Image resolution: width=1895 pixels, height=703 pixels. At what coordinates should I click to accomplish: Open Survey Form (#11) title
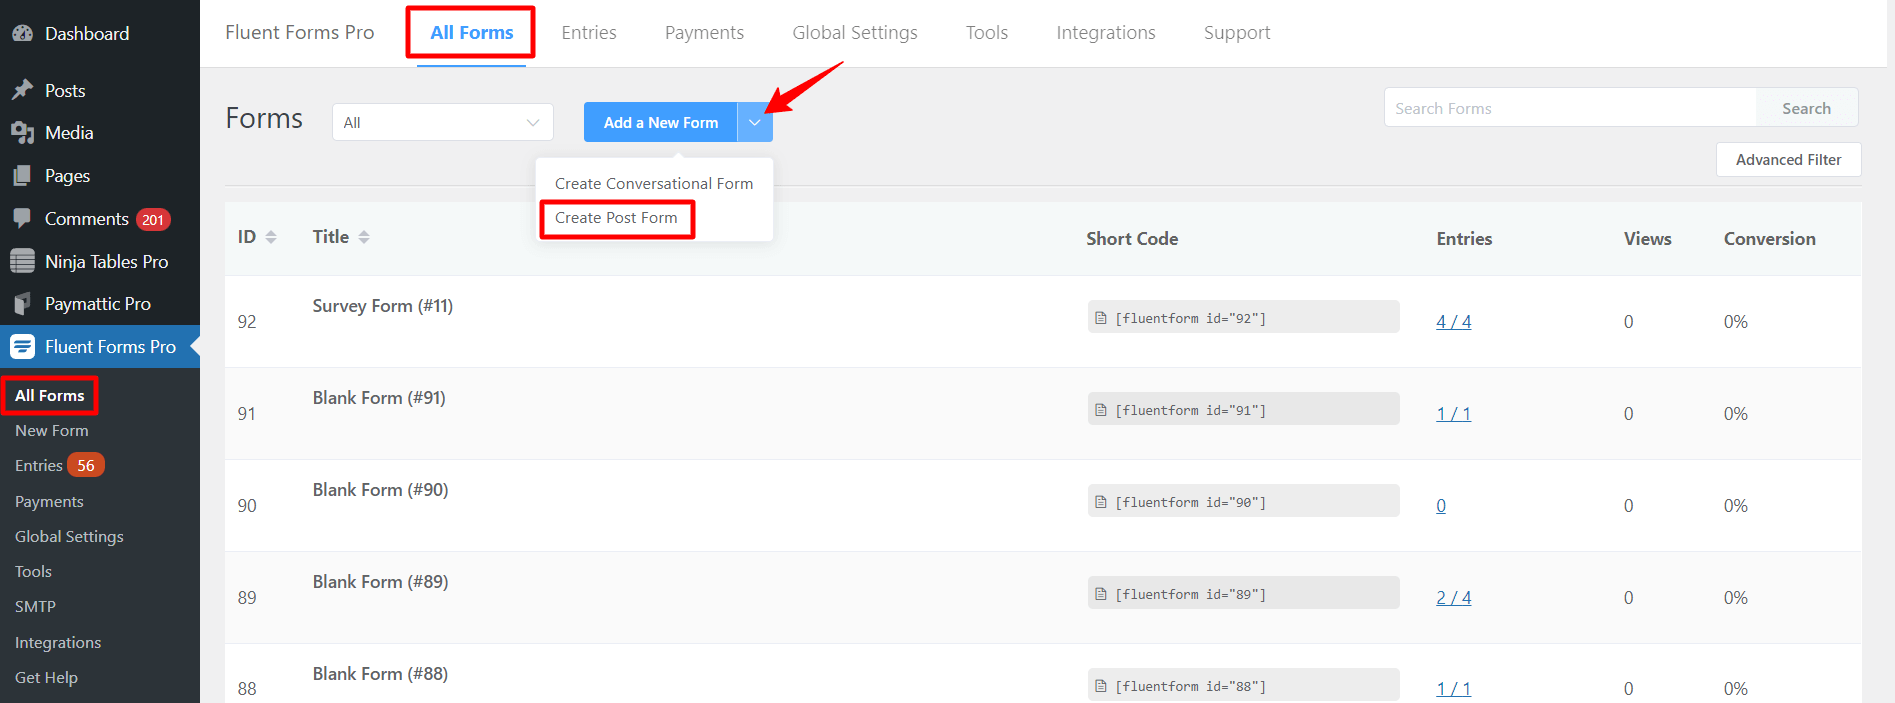point(383,306)
